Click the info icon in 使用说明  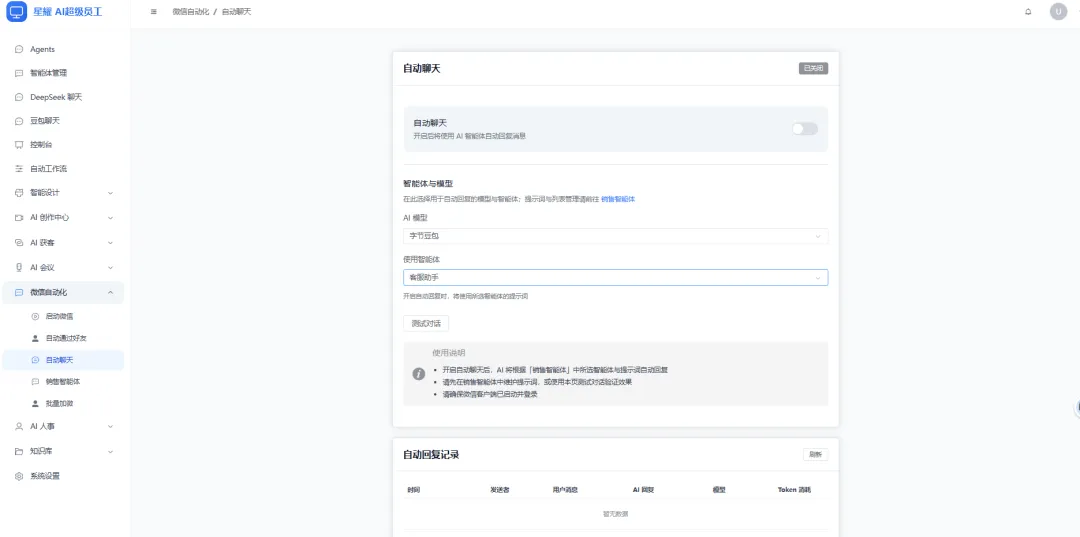pyautogui.click(x=418, y=374)
